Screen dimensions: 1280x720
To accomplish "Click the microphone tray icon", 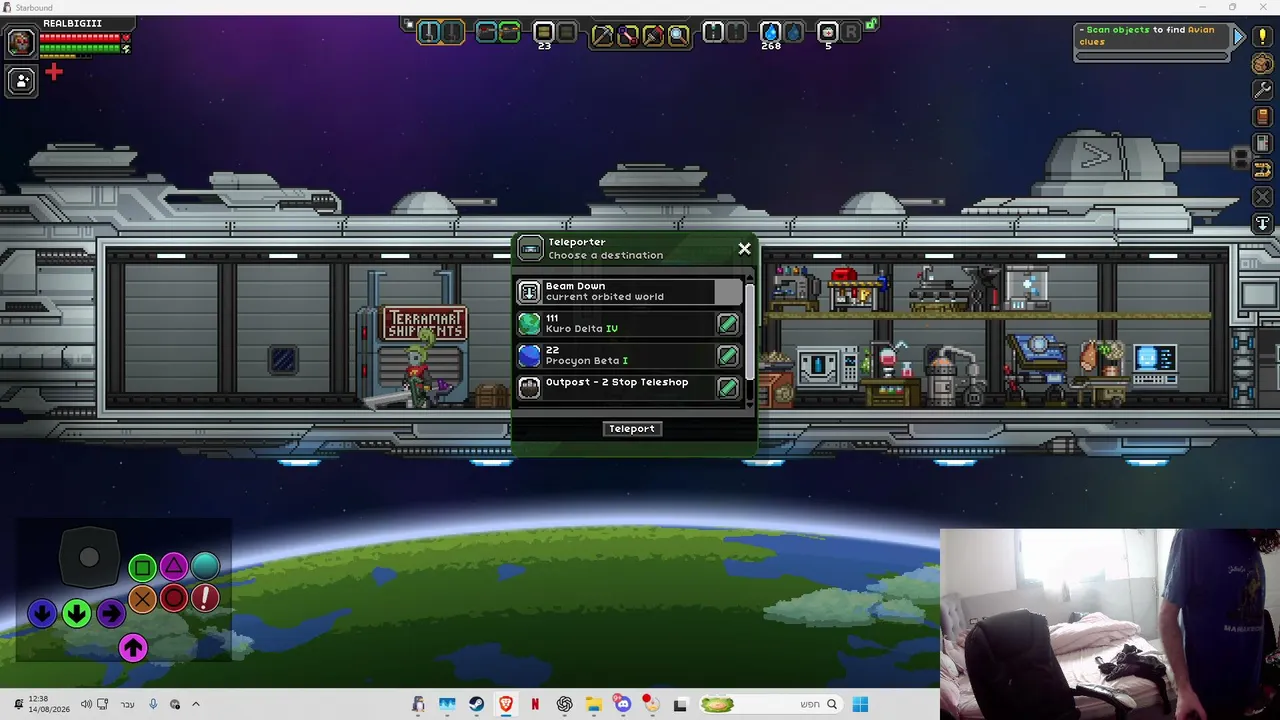I will tap(153, 704).
